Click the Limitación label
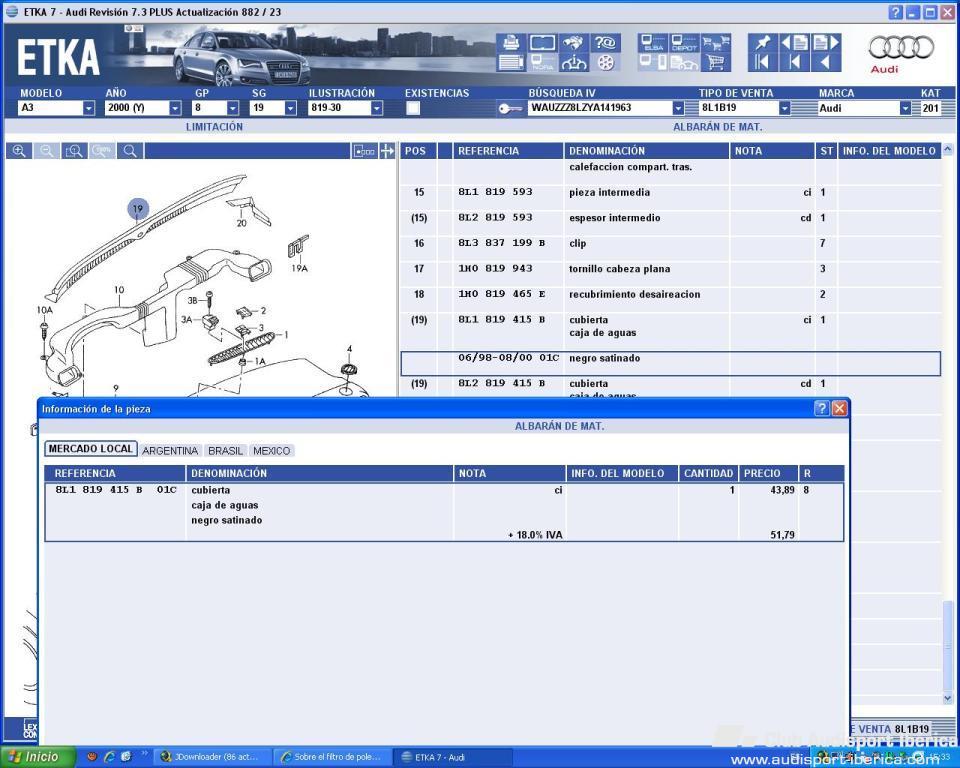The width and height of the screenshot is (960, 768). coord(214,127)
